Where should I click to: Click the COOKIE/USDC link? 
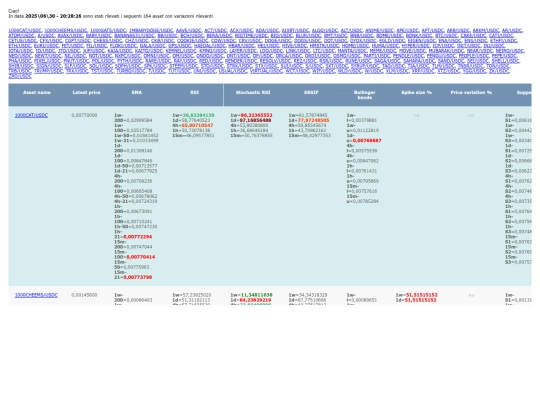[x=193, y=41]
